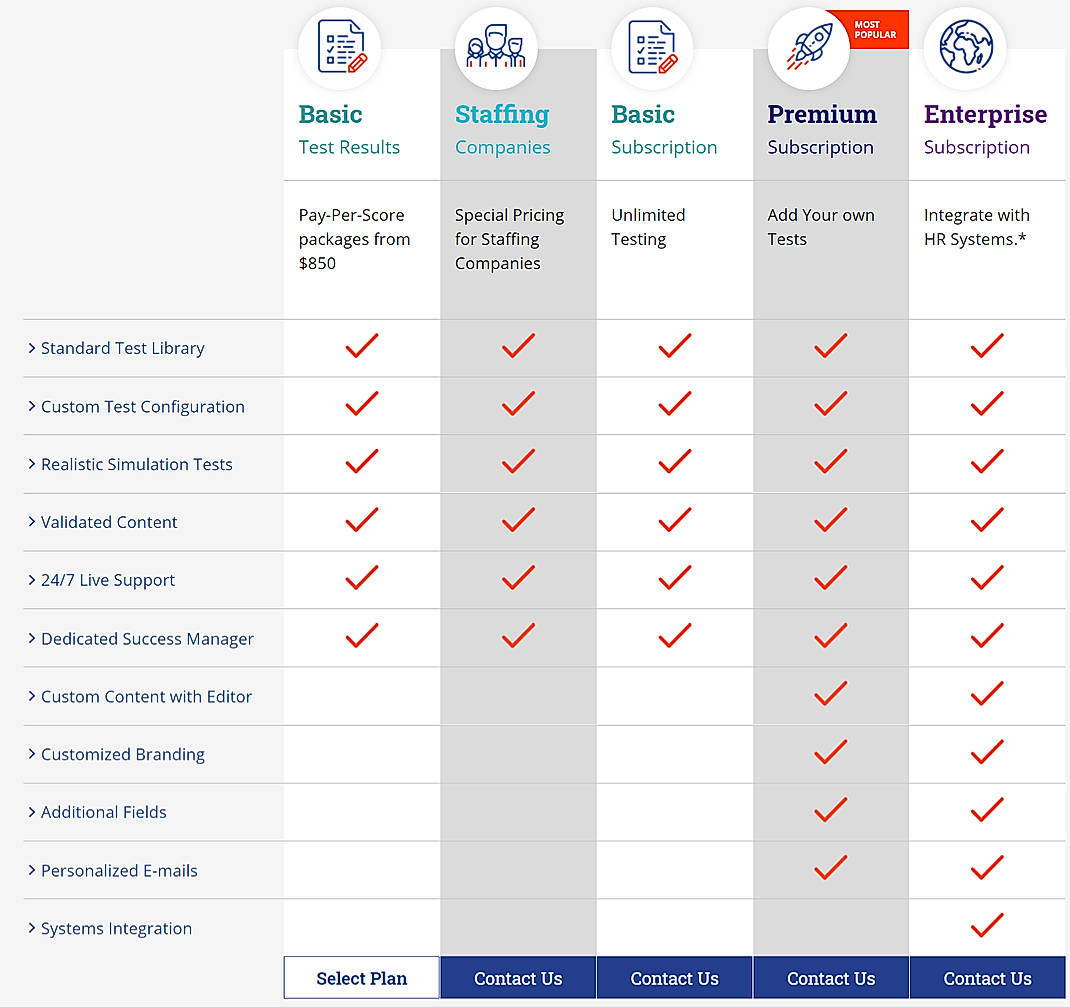Click the Systems Integration checkmark under Enterprise
The width and height of the screenshot is (1070, 1007).
click(x=987, y=925)
